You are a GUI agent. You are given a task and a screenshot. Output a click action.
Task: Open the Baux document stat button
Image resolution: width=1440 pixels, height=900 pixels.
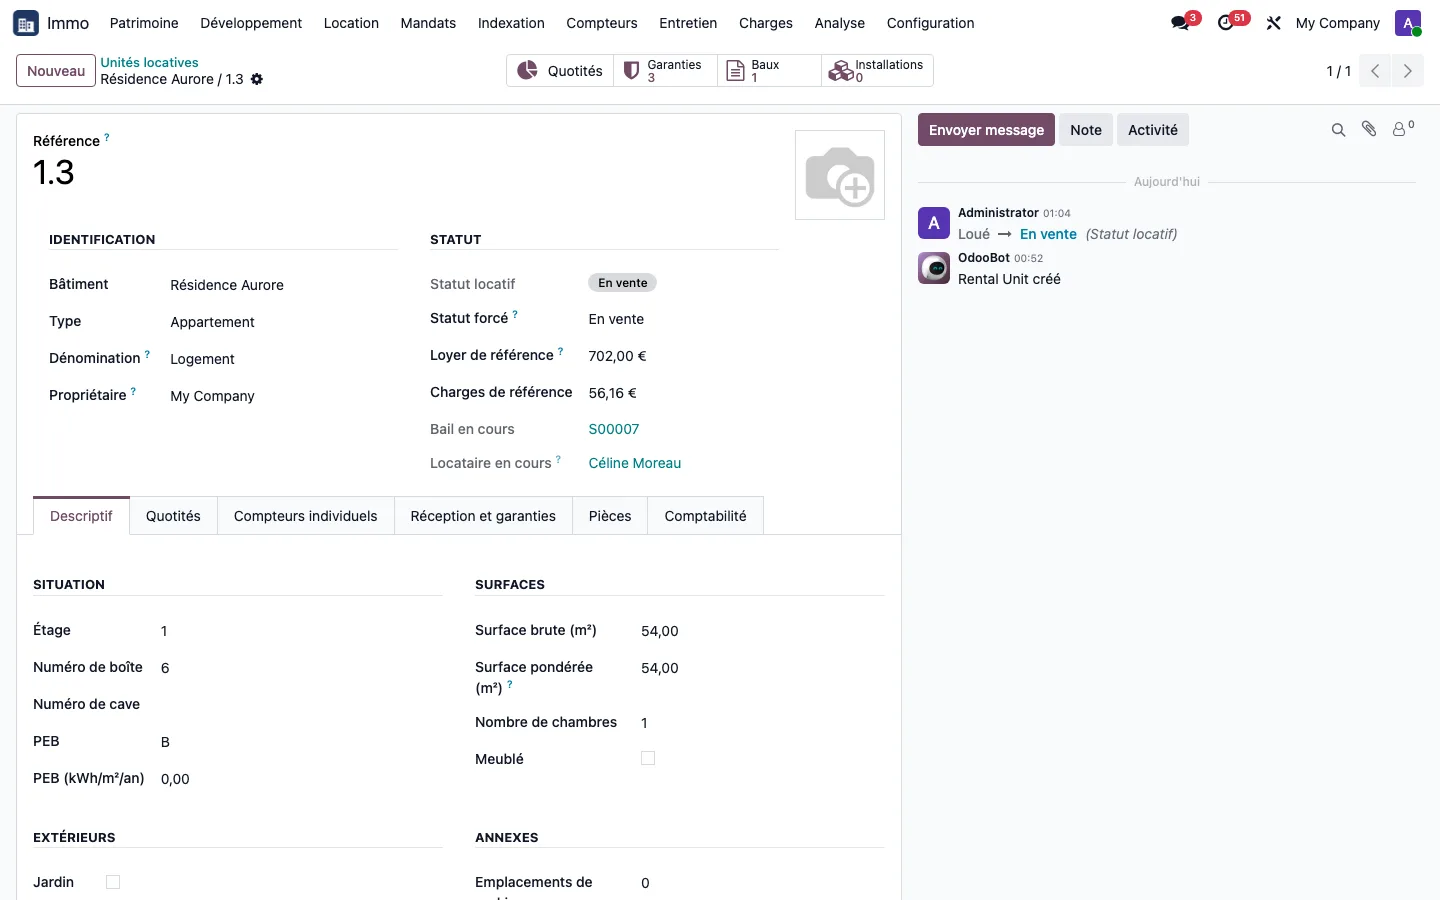pyautogui.click(x=769, y=71)
